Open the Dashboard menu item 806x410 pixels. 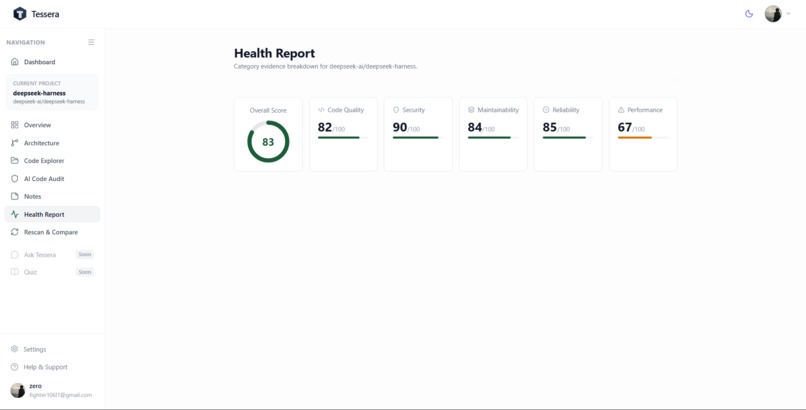[52, 62]
